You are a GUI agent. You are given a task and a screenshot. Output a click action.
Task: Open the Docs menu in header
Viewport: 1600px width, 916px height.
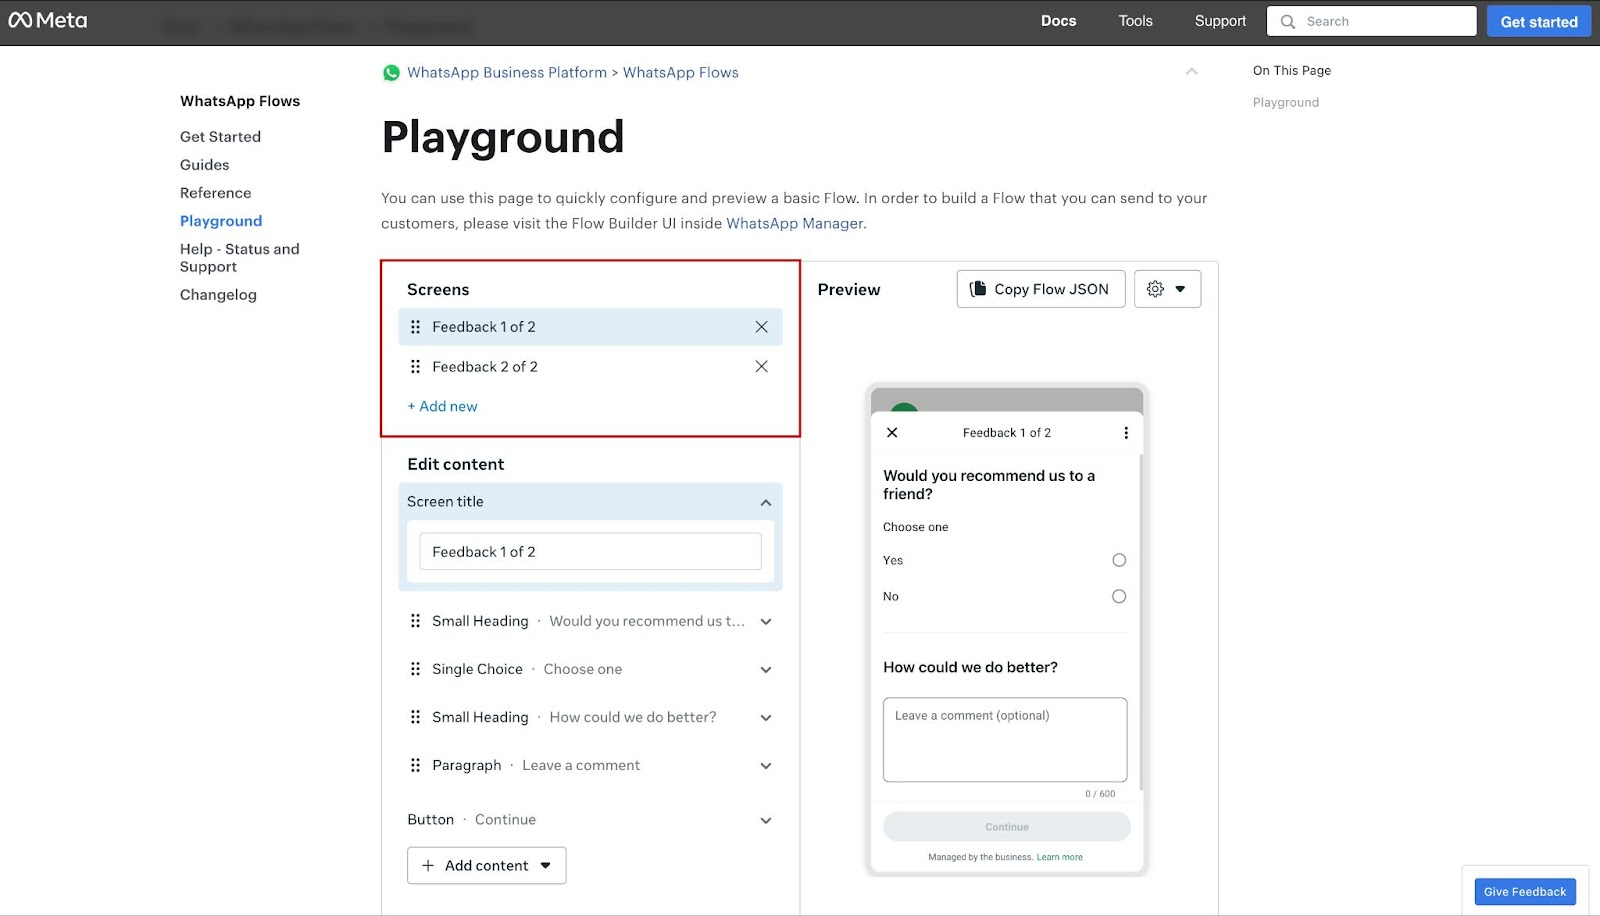click(1058, 21)
